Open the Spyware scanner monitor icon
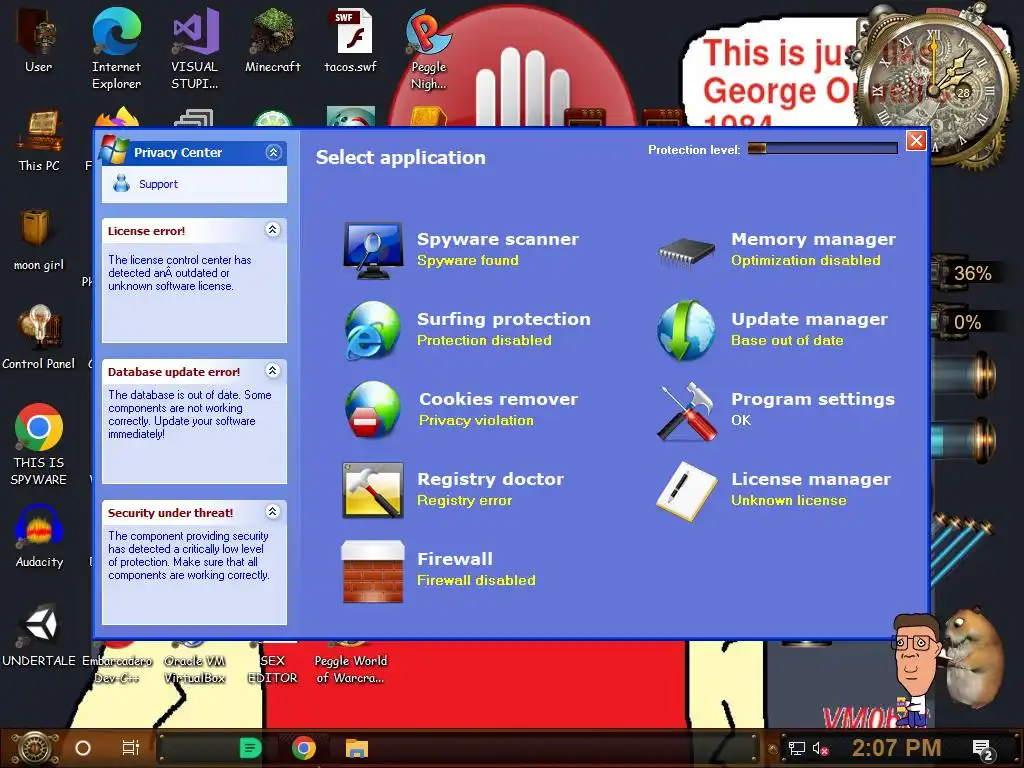 click(x=373, y=250)
